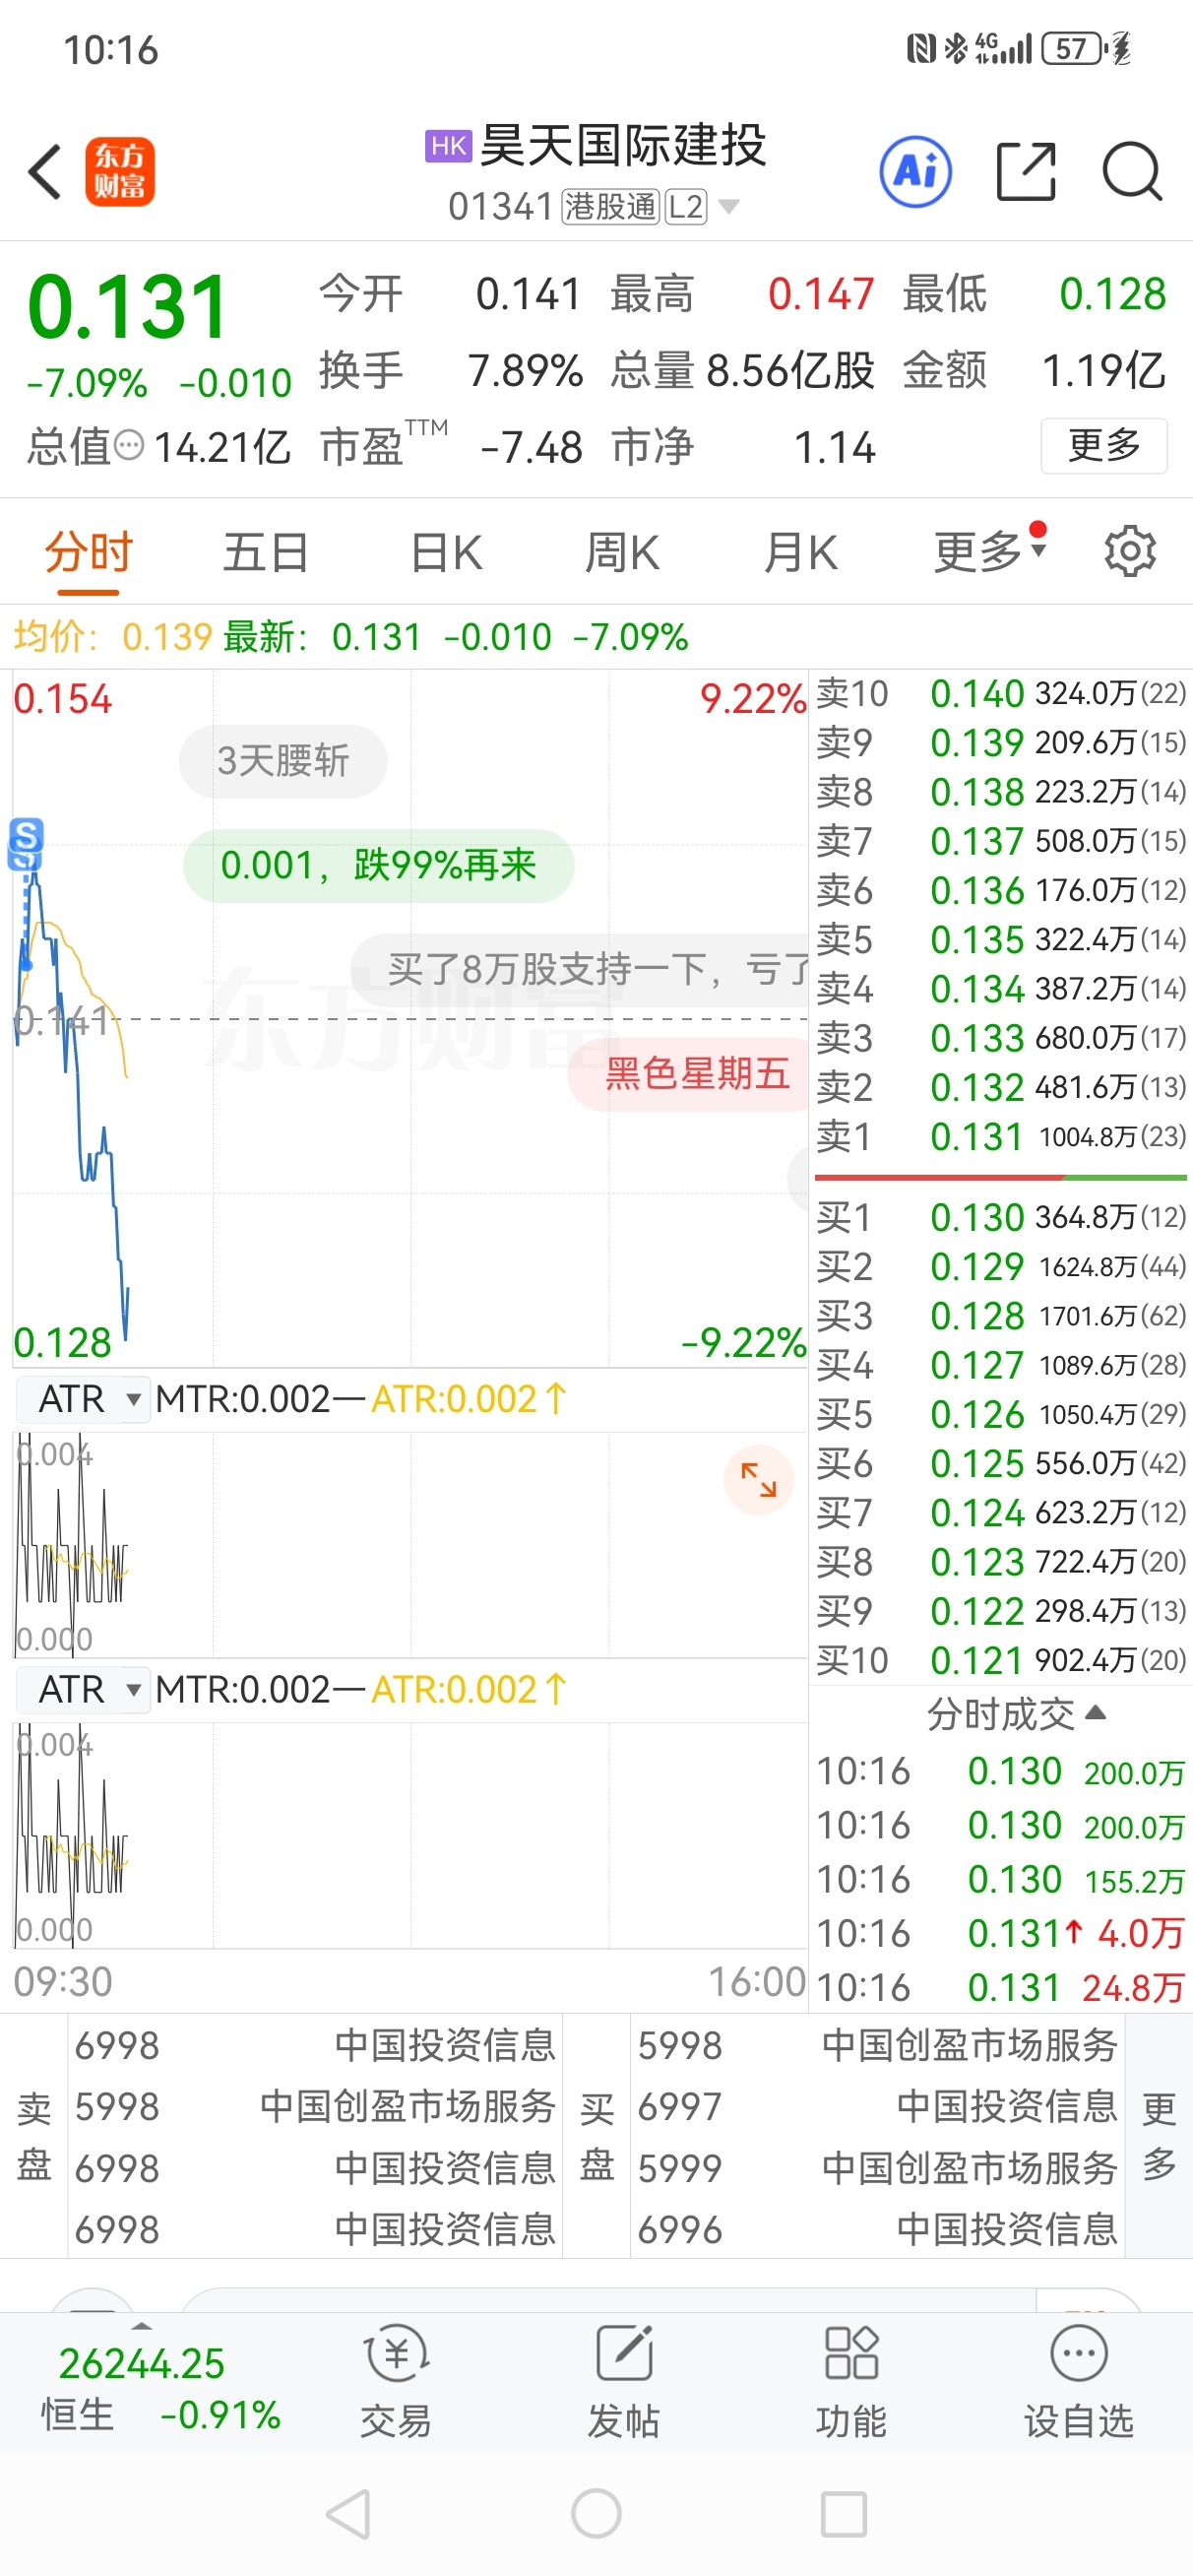Tap the 0.001，跌99%再来 comment bubble

coord(378,865)
